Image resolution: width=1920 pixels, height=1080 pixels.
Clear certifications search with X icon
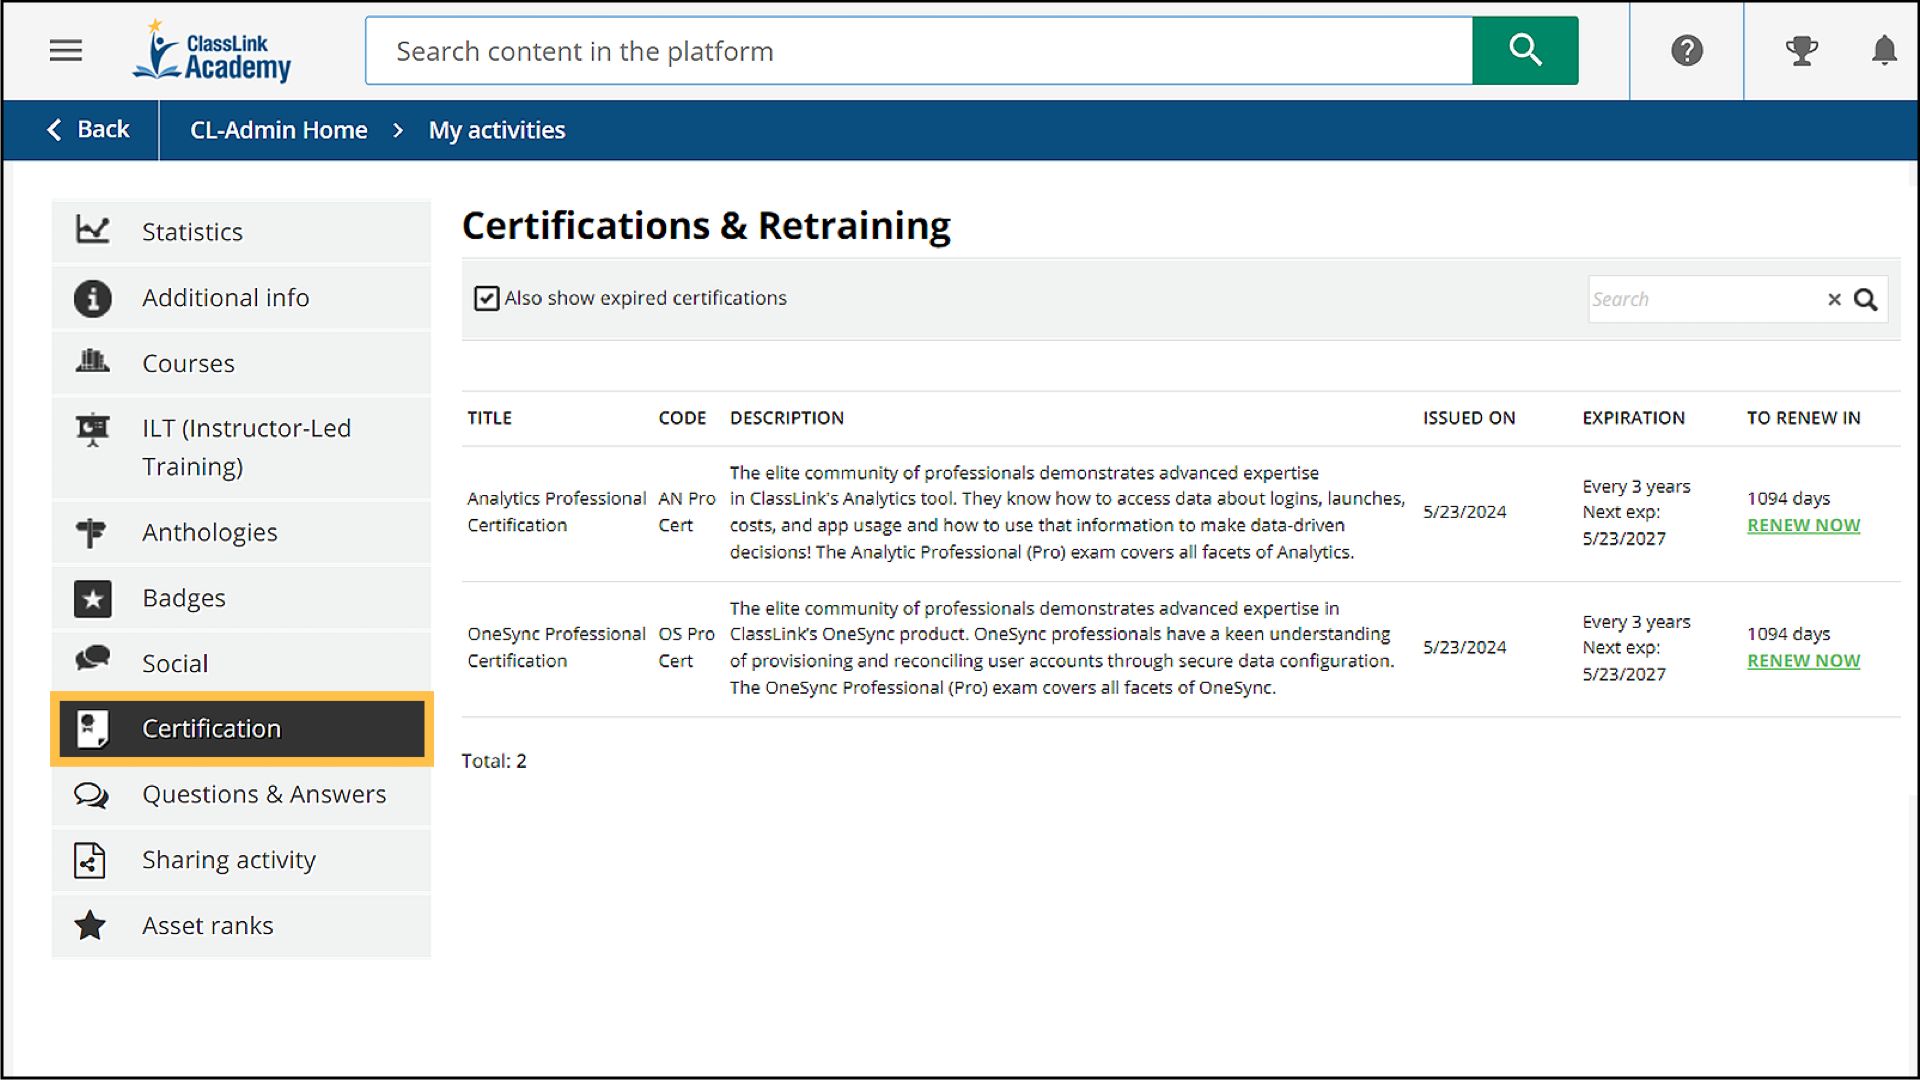[1834, 299]
